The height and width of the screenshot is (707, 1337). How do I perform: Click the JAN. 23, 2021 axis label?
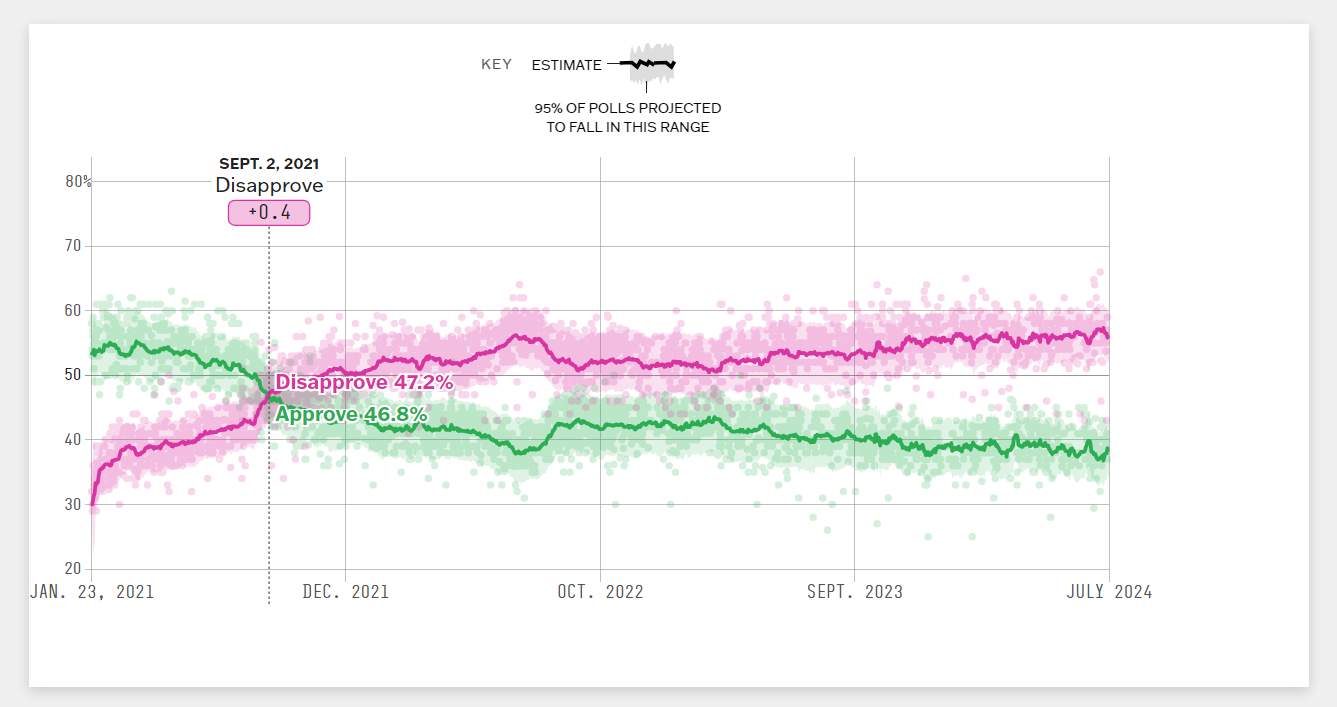(x=92, y=592)
